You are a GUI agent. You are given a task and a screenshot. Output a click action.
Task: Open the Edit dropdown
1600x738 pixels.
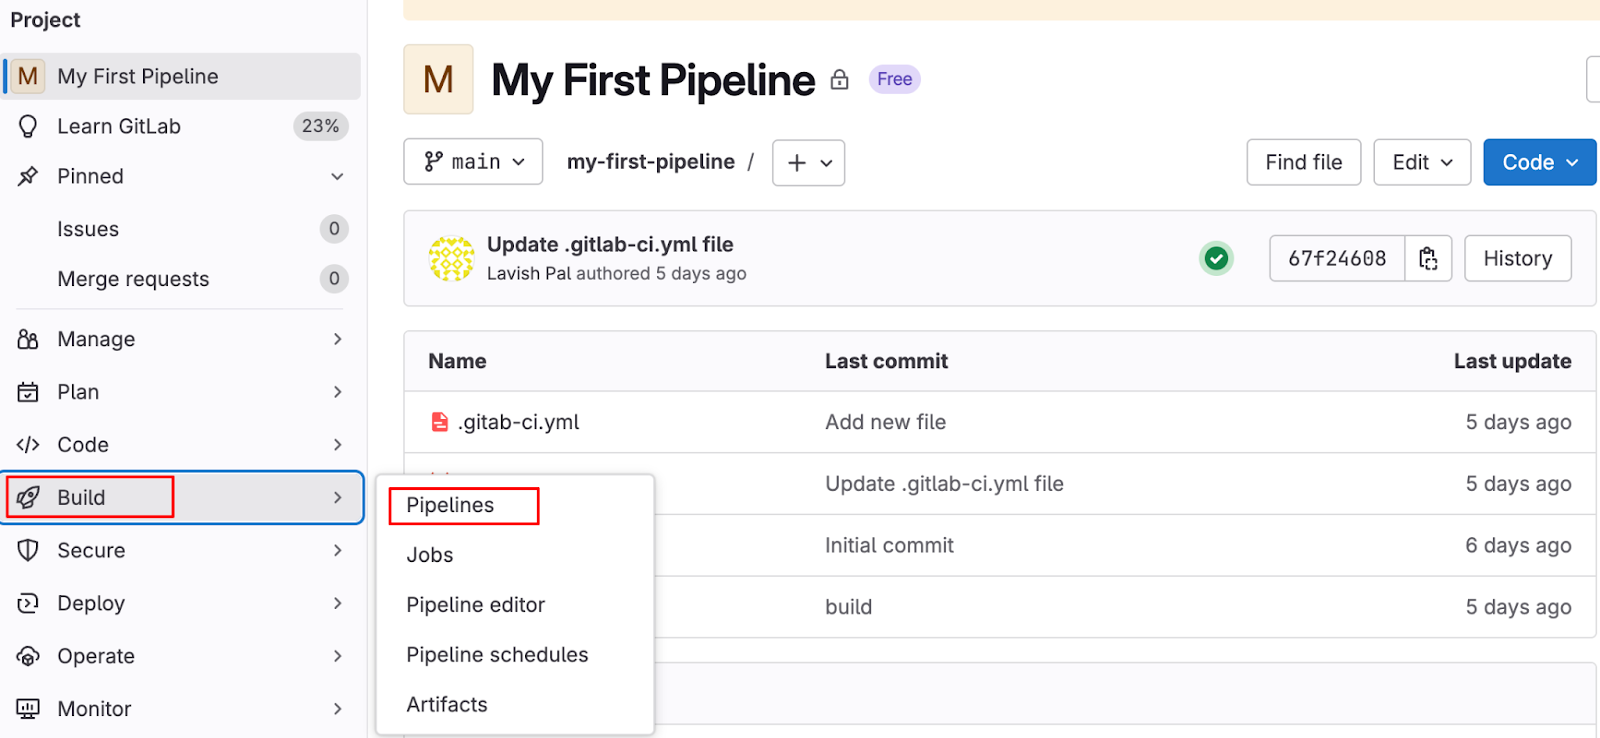point(1422,162)
